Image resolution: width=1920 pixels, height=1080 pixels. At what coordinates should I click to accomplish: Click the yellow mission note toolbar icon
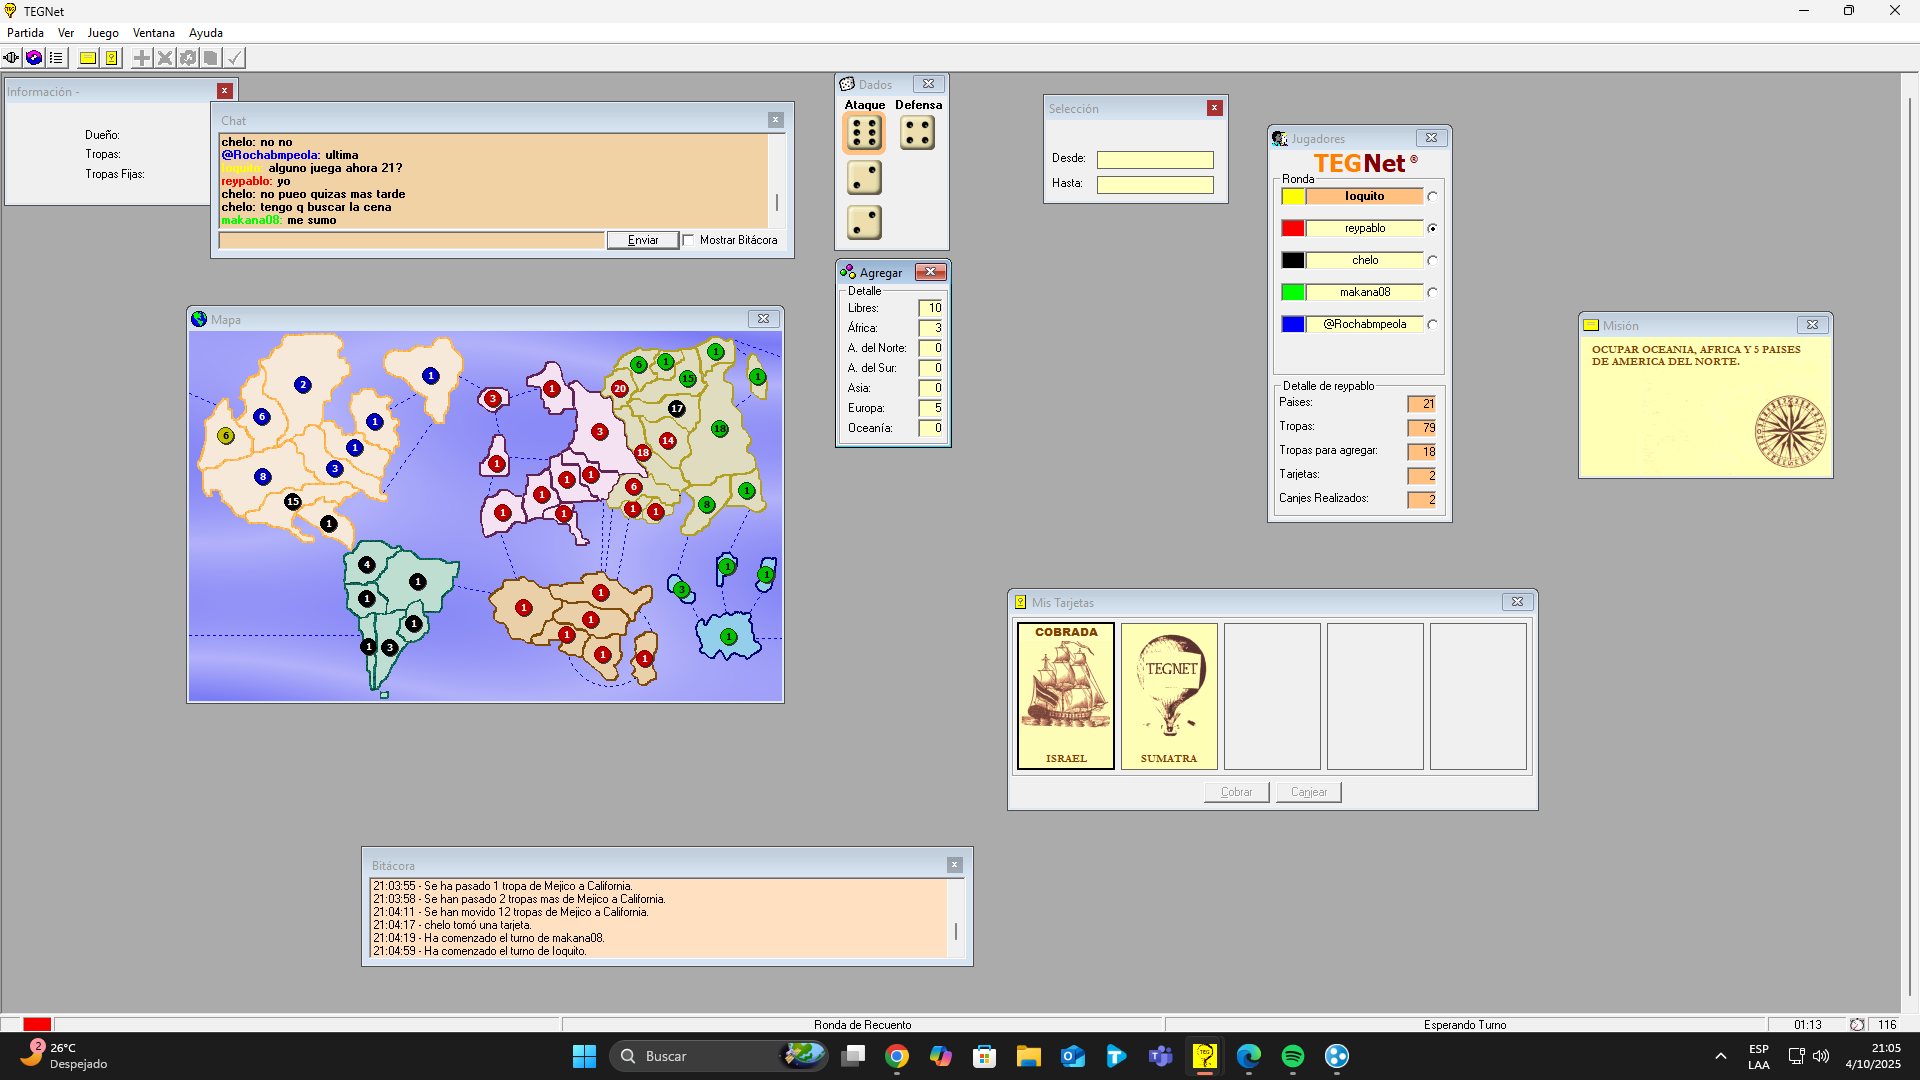88,58
